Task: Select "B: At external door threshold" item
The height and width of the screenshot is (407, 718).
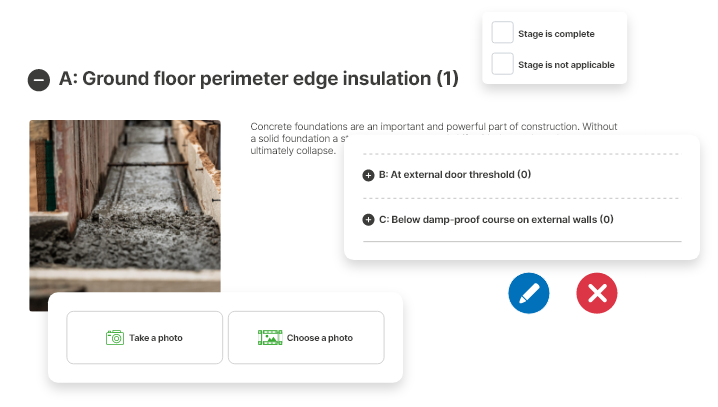Action: point(446,175)
